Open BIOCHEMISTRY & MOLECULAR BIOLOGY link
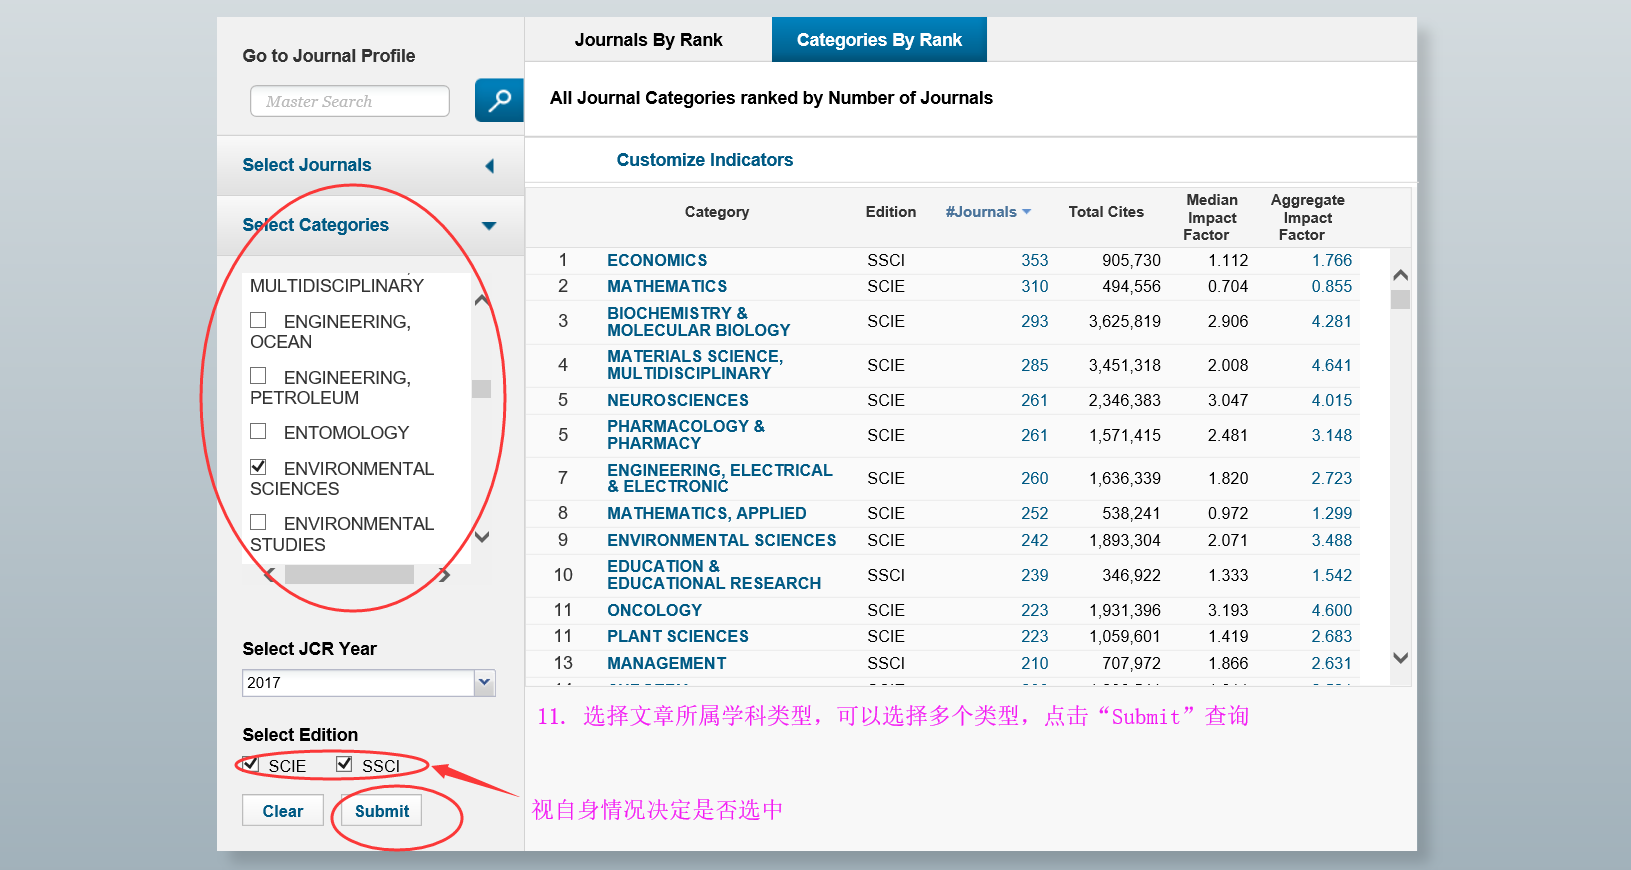 click(699, 321)
